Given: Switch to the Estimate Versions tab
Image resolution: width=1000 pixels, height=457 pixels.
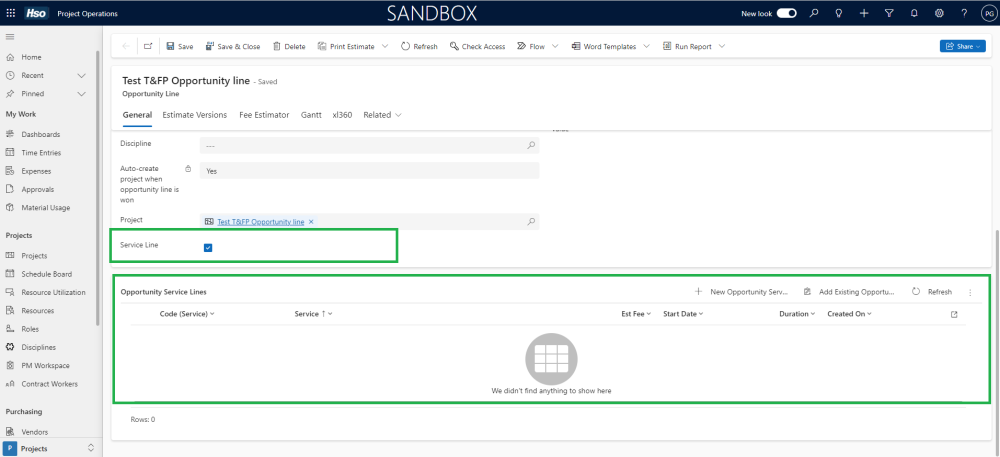Looking at the screenshot, I should [x=195, y=115].
